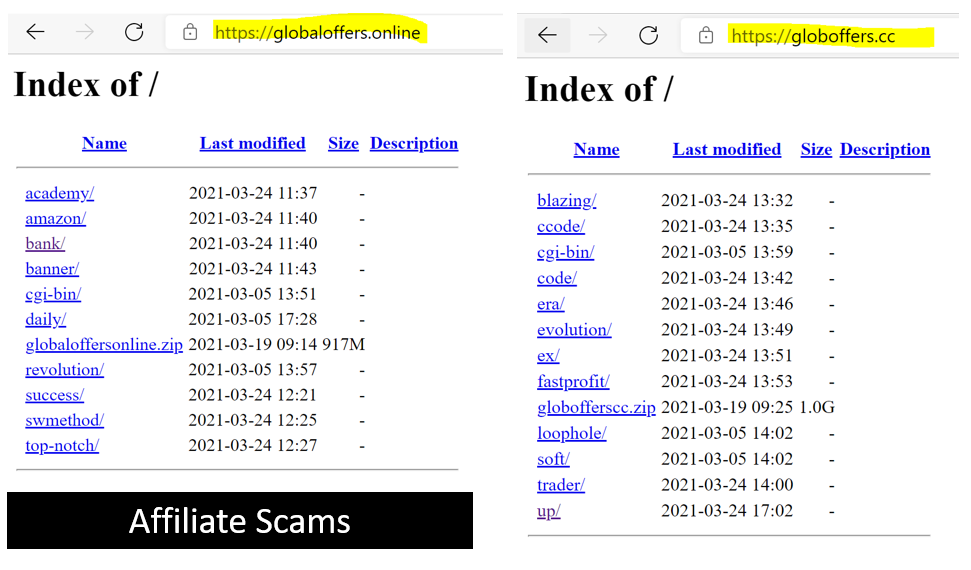Screen dimensions: 971x570
Task: Click the date 2021-03-24 14:00
Action: (727, 485)
